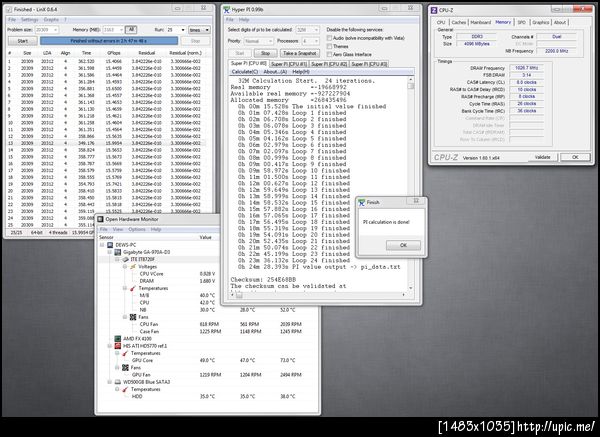This screenshot has width=600, height=437.
Task: Open the Graphs menu in LinX
Action: [51, 20]
